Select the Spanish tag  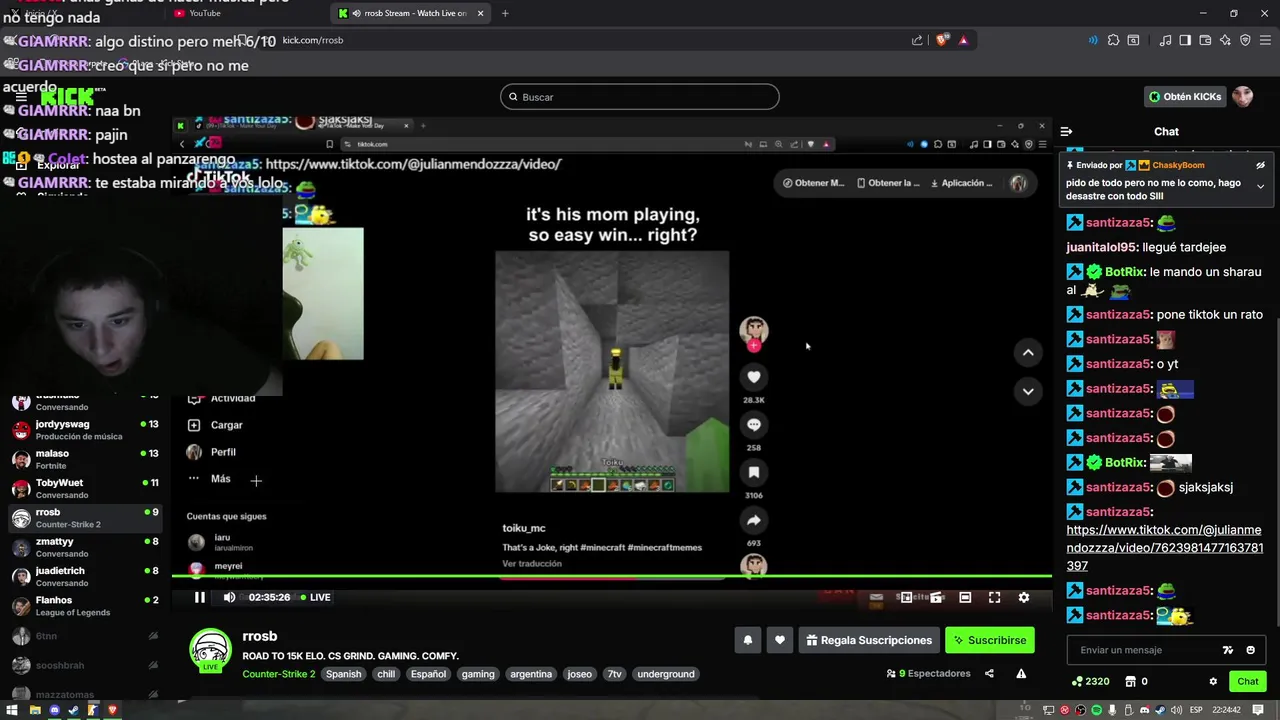(343, 674)
